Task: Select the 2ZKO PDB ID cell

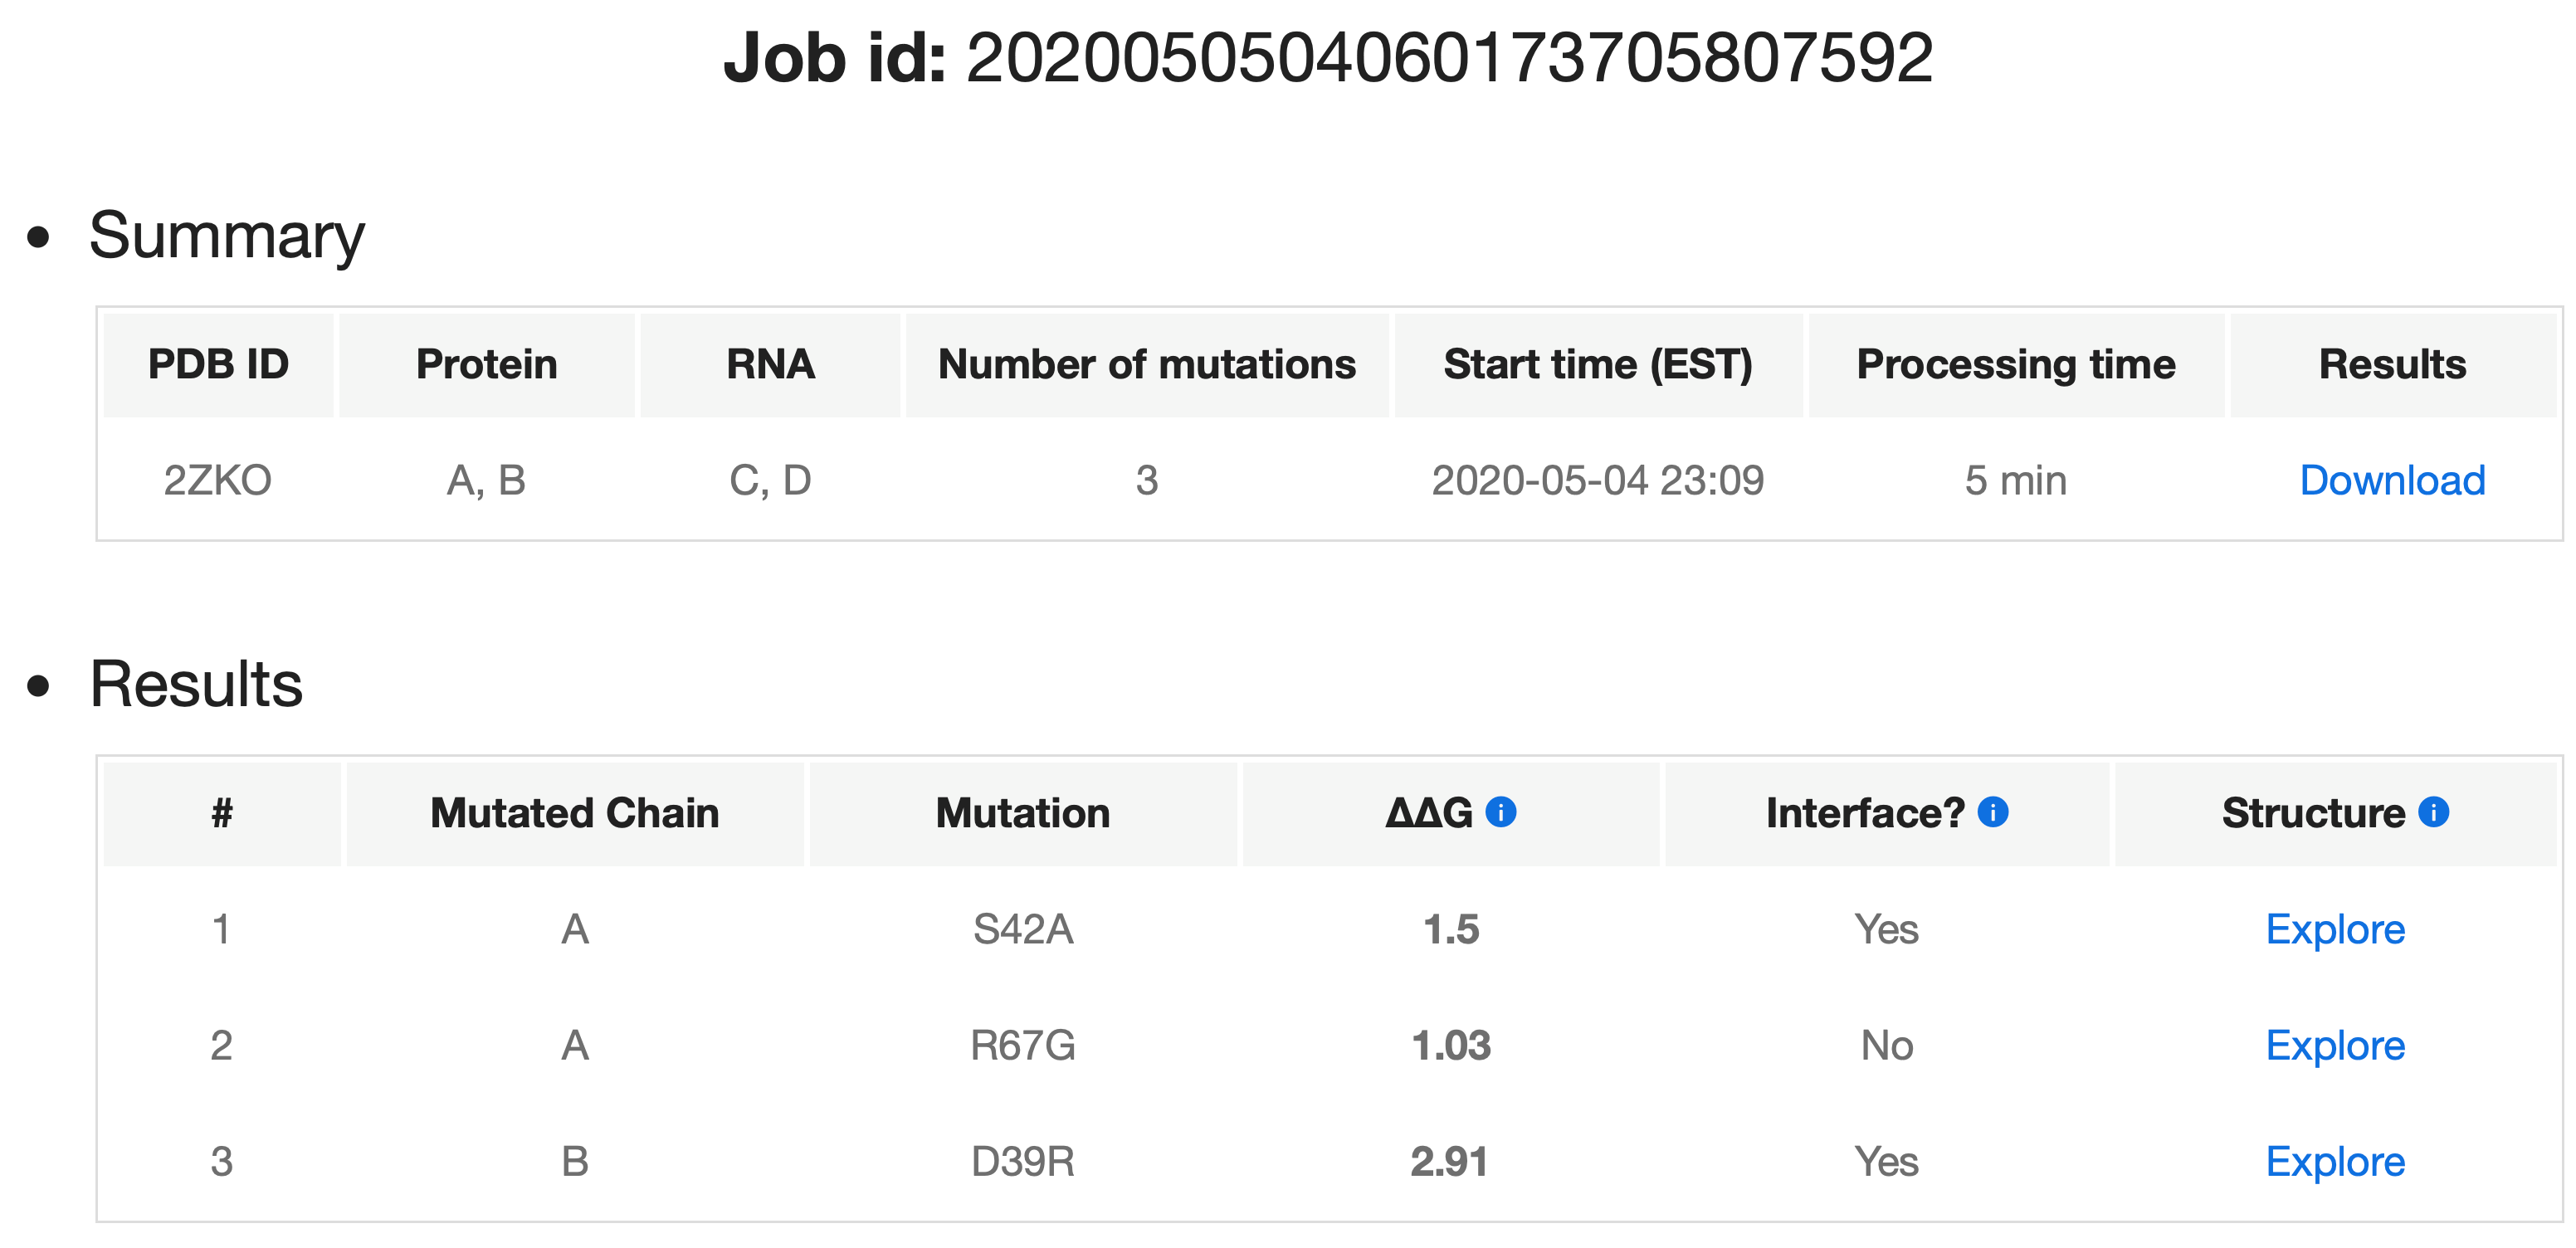Action: pos(218,481)
